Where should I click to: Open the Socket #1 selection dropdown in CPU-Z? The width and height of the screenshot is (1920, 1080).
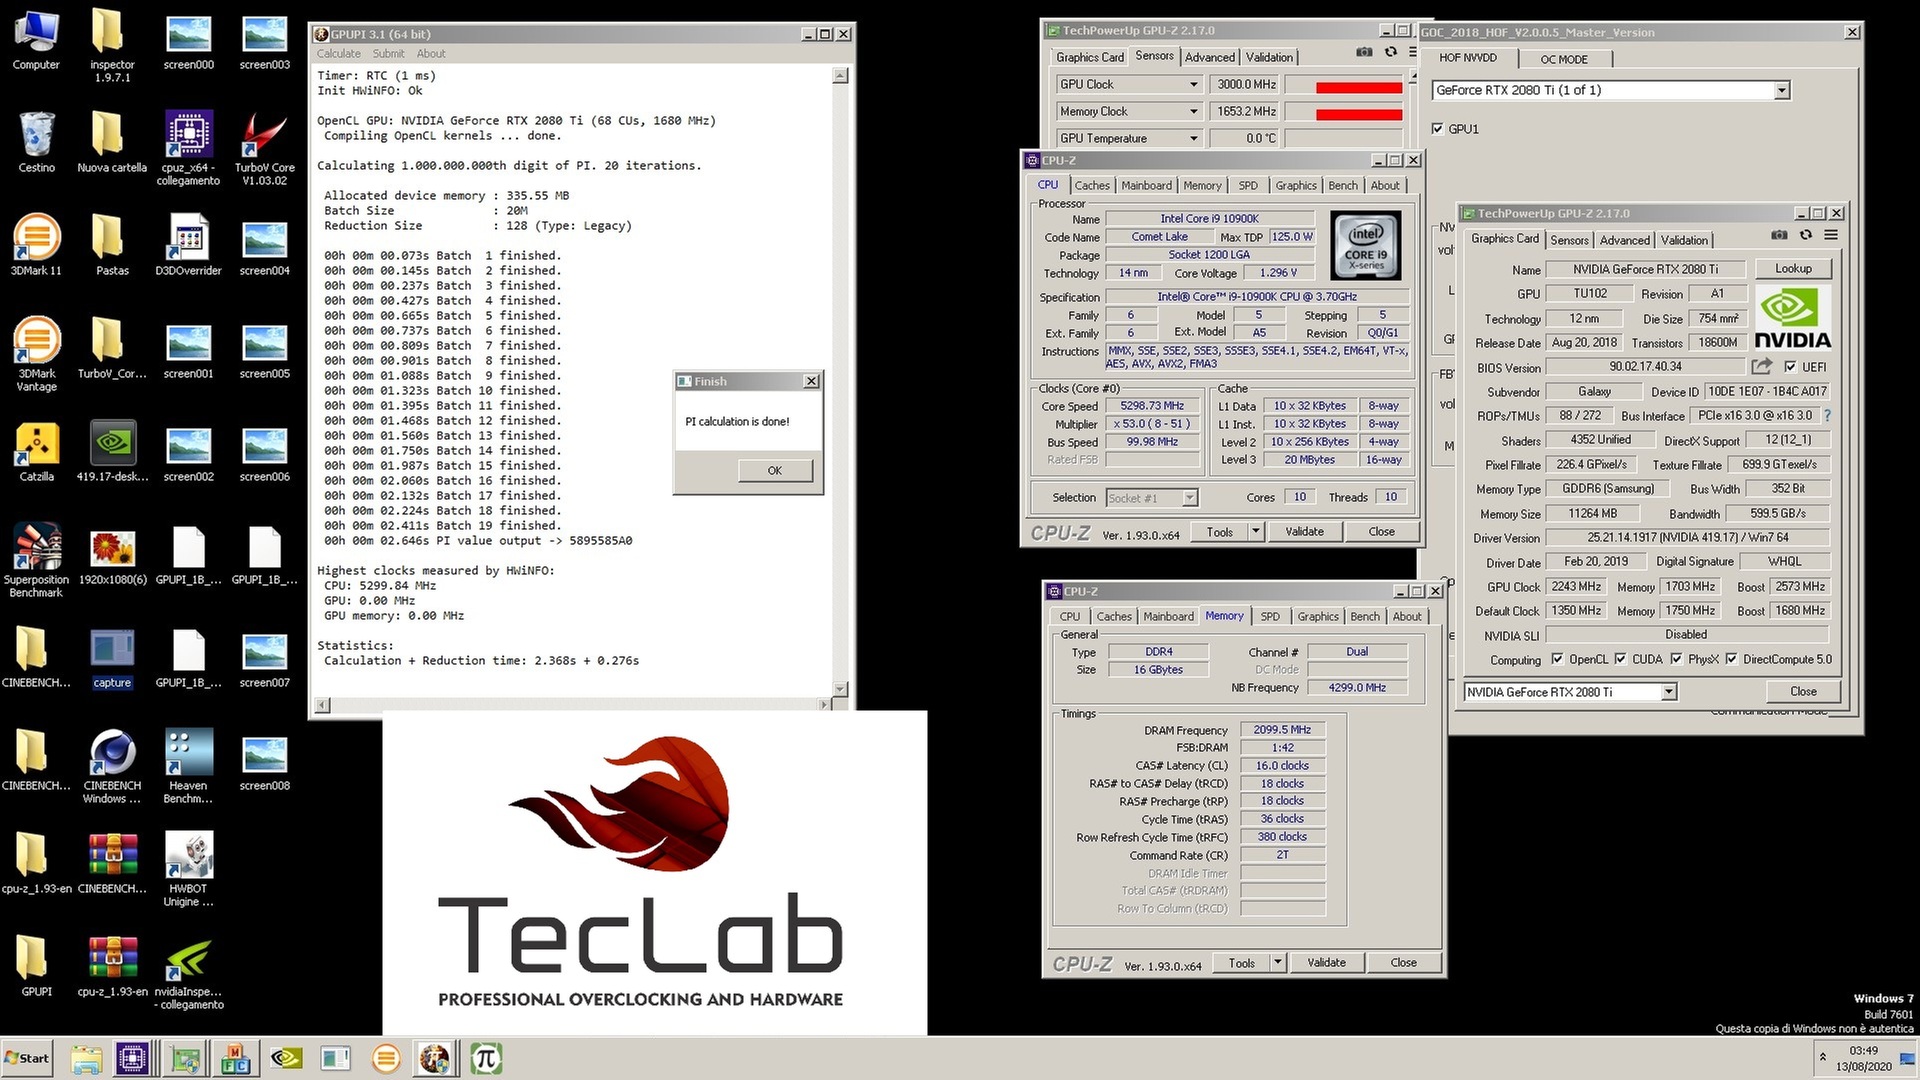tap(1189, 498)
